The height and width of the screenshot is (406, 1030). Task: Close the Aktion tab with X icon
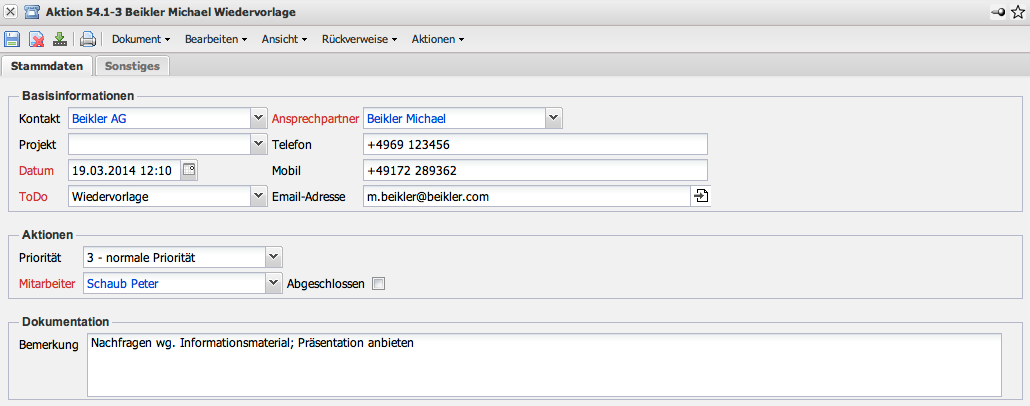pyautogui.click(x=11, y=12)
